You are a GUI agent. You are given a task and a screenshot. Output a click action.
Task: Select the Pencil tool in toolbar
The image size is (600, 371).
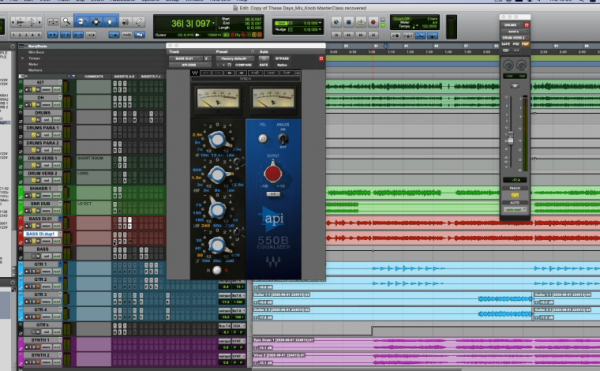tap(139, 22)
